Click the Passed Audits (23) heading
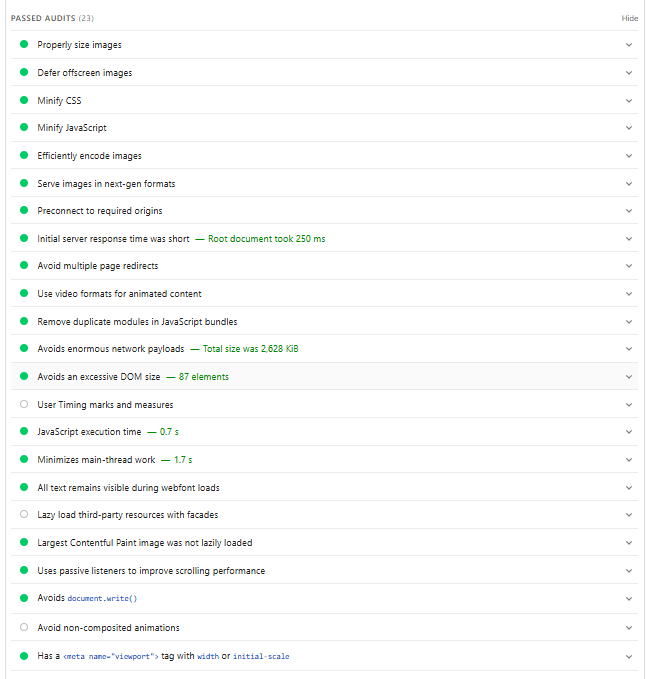 click(53, 18)
